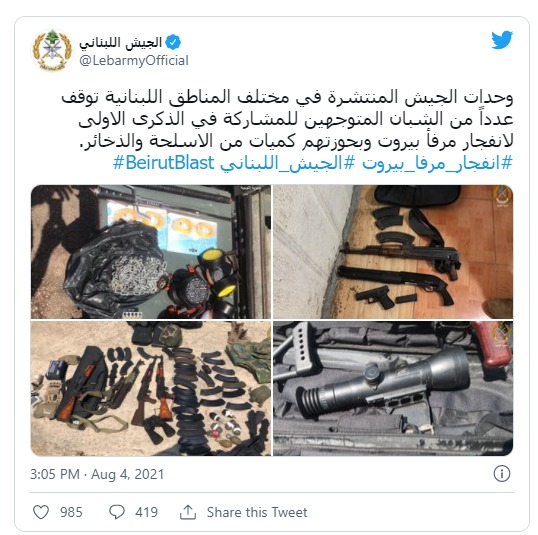538x535 pixels.
Task: Open the @LebarmyOfficial handle
Action: coord(134,61)
